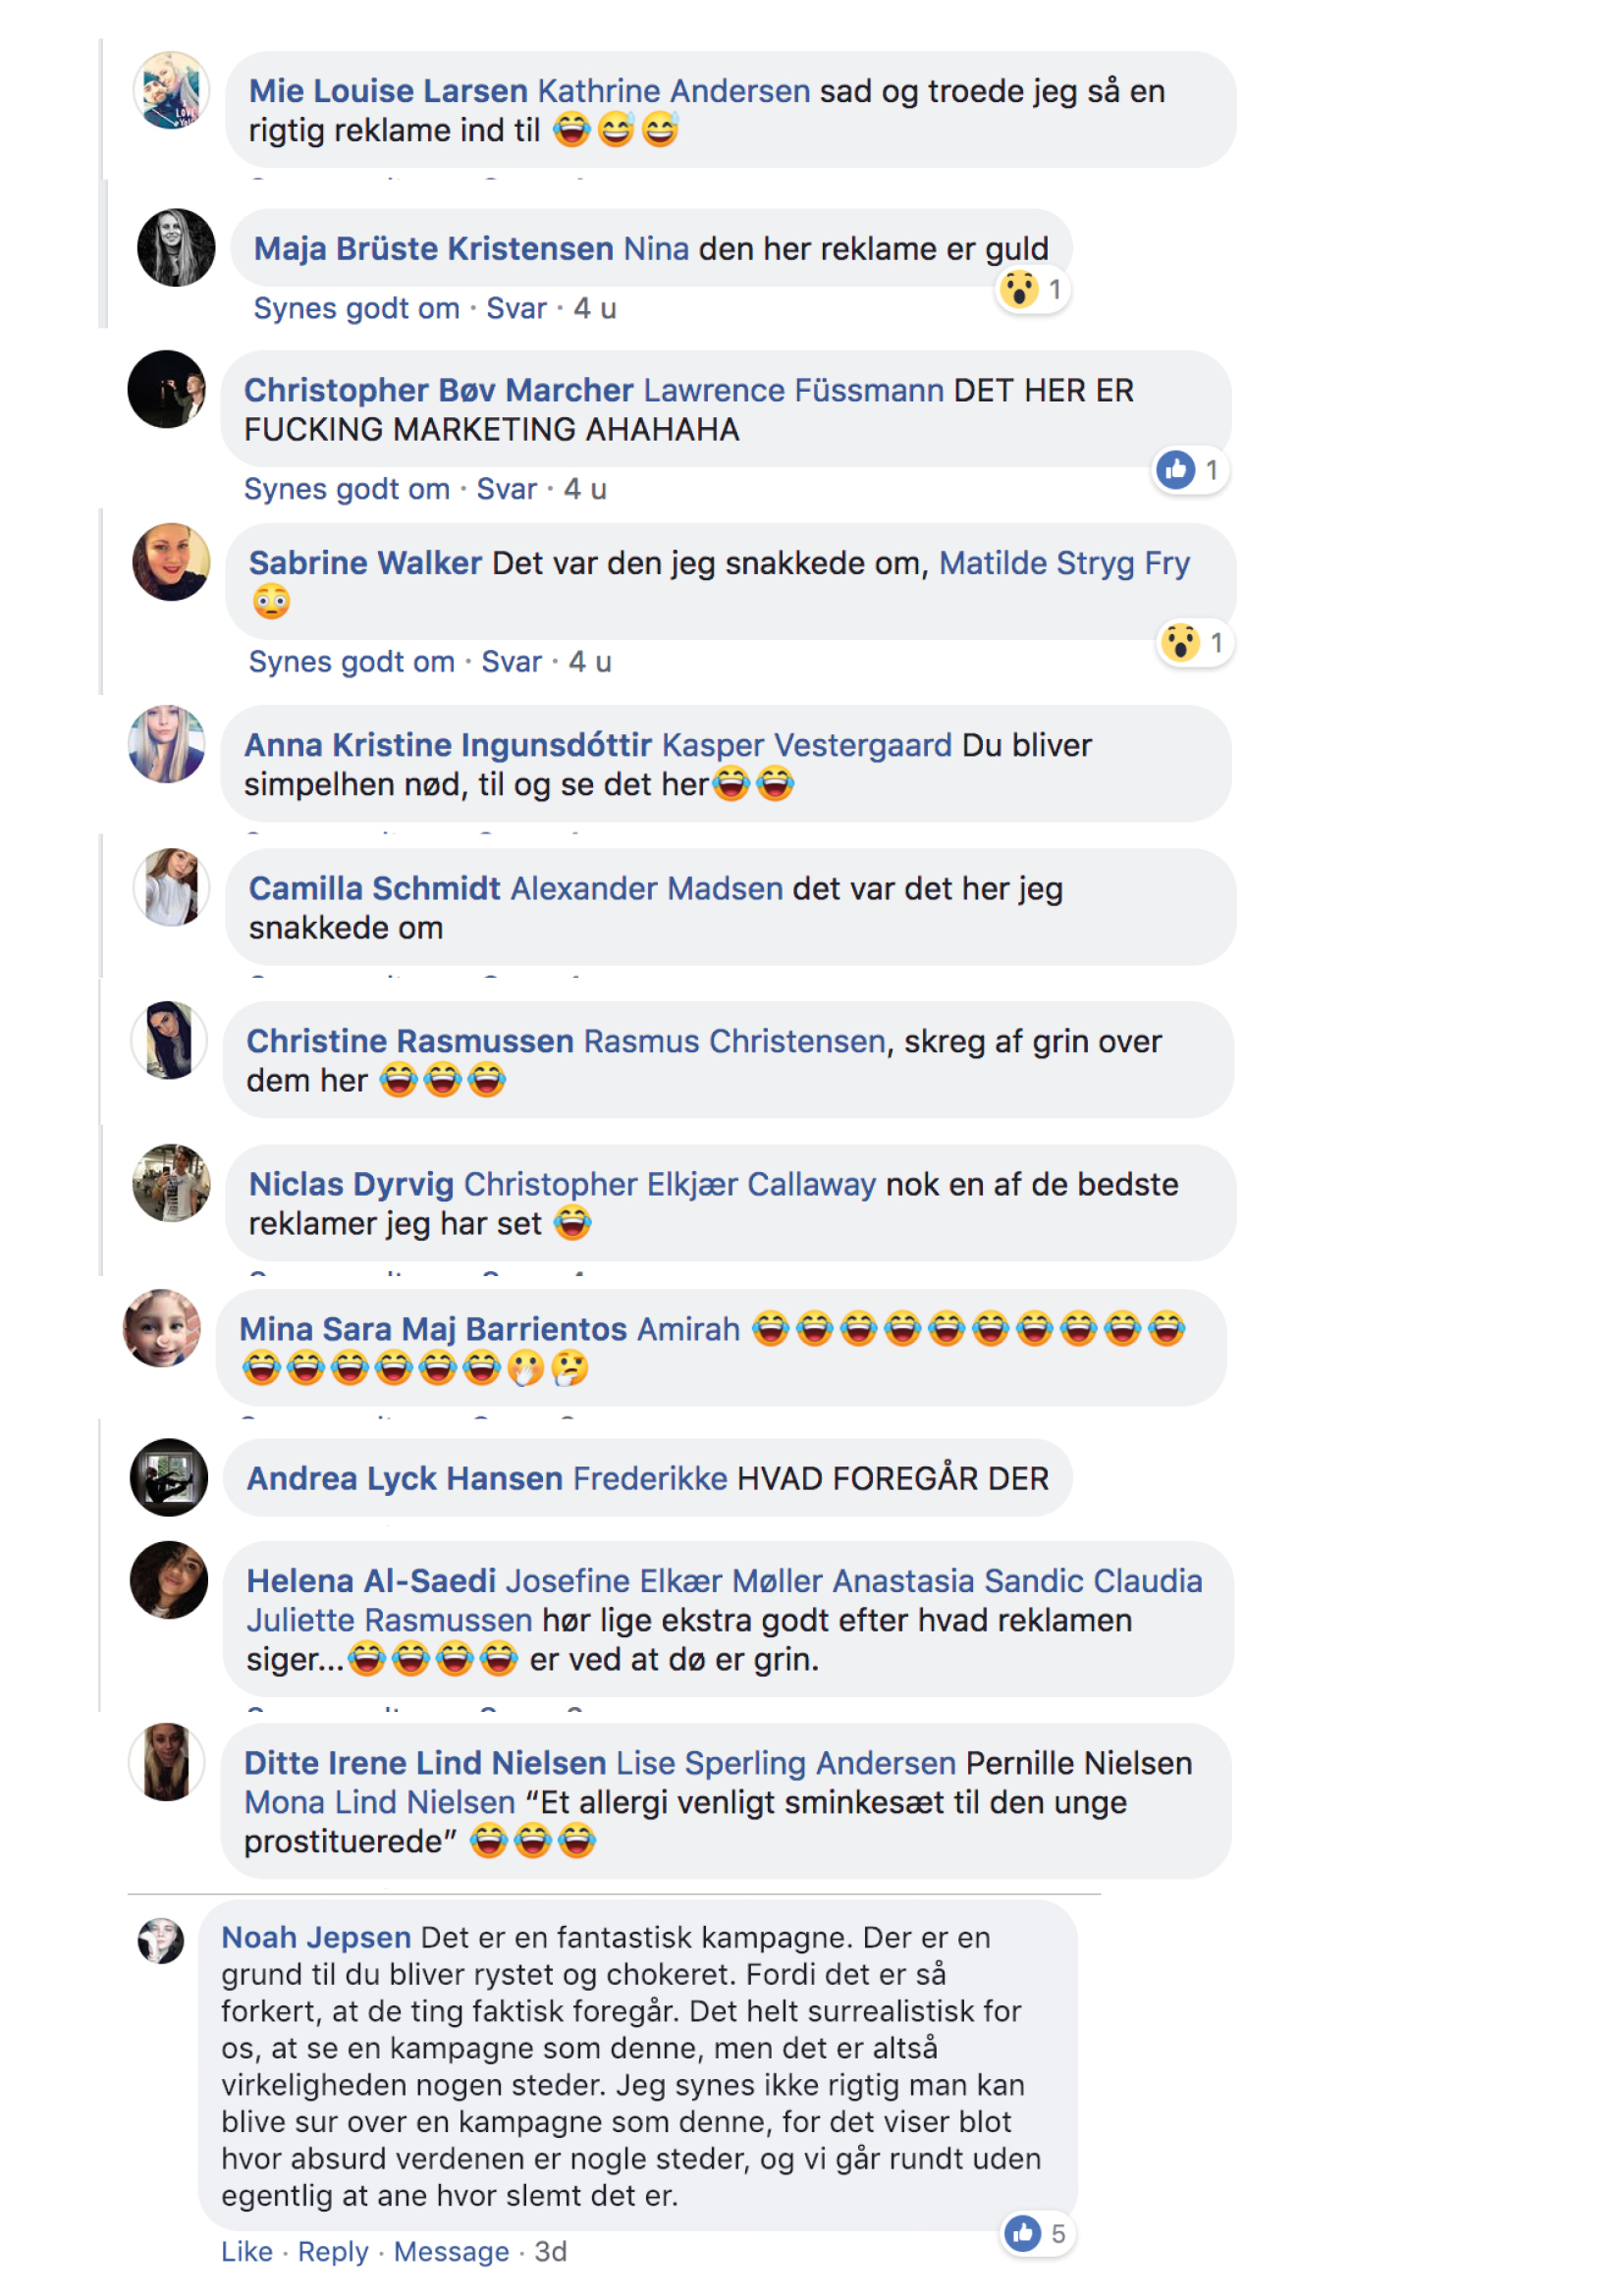Click the like count on Noah Jepsen's comment
Screen dimensions: 1624x2296
pos(1058,2234)
